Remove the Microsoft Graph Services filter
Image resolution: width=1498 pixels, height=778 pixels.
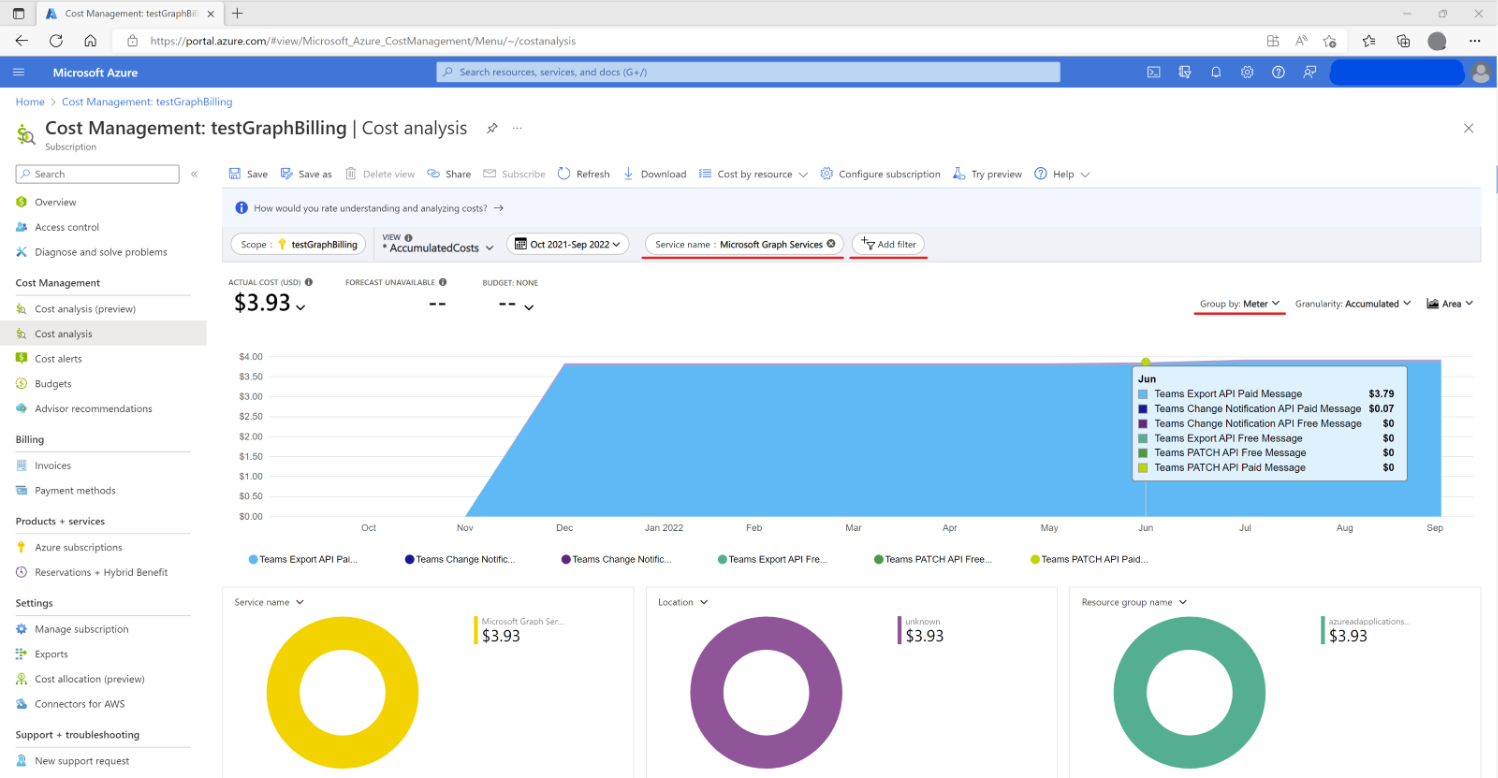click(831, 243)
